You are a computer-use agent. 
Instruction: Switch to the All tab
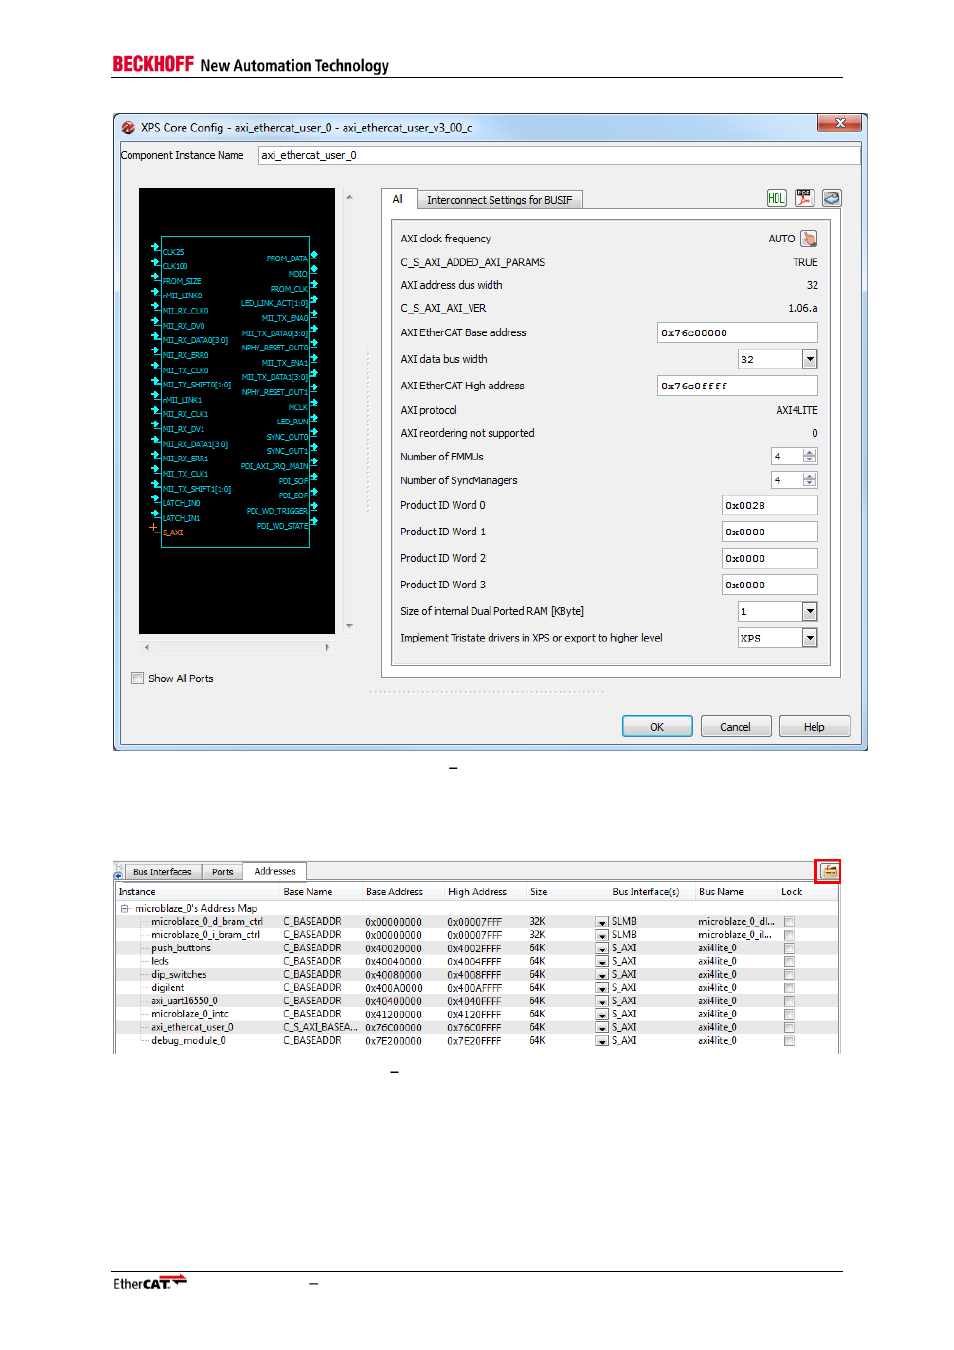click(398, 199)
